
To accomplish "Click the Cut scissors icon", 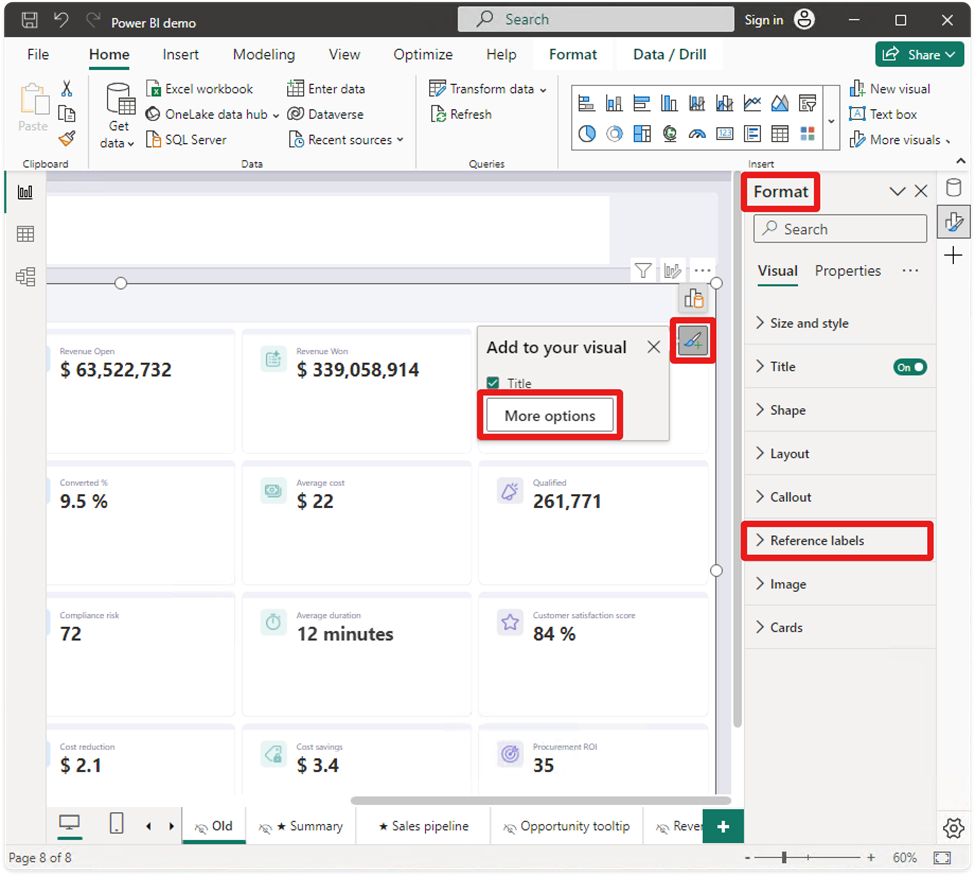I will coord(67,88).
